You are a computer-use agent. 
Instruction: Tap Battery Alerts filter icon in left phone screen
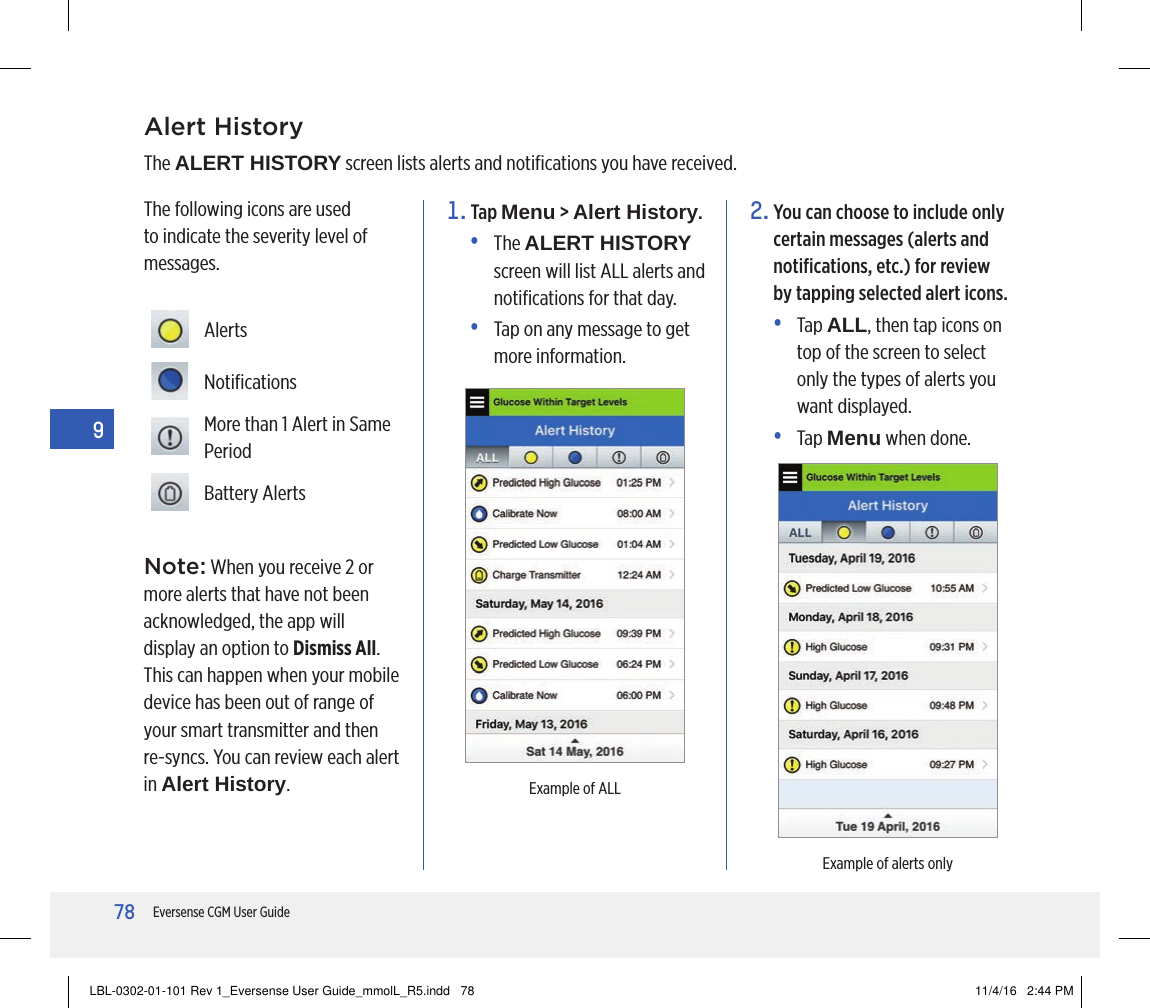click(x=663, y=458)
